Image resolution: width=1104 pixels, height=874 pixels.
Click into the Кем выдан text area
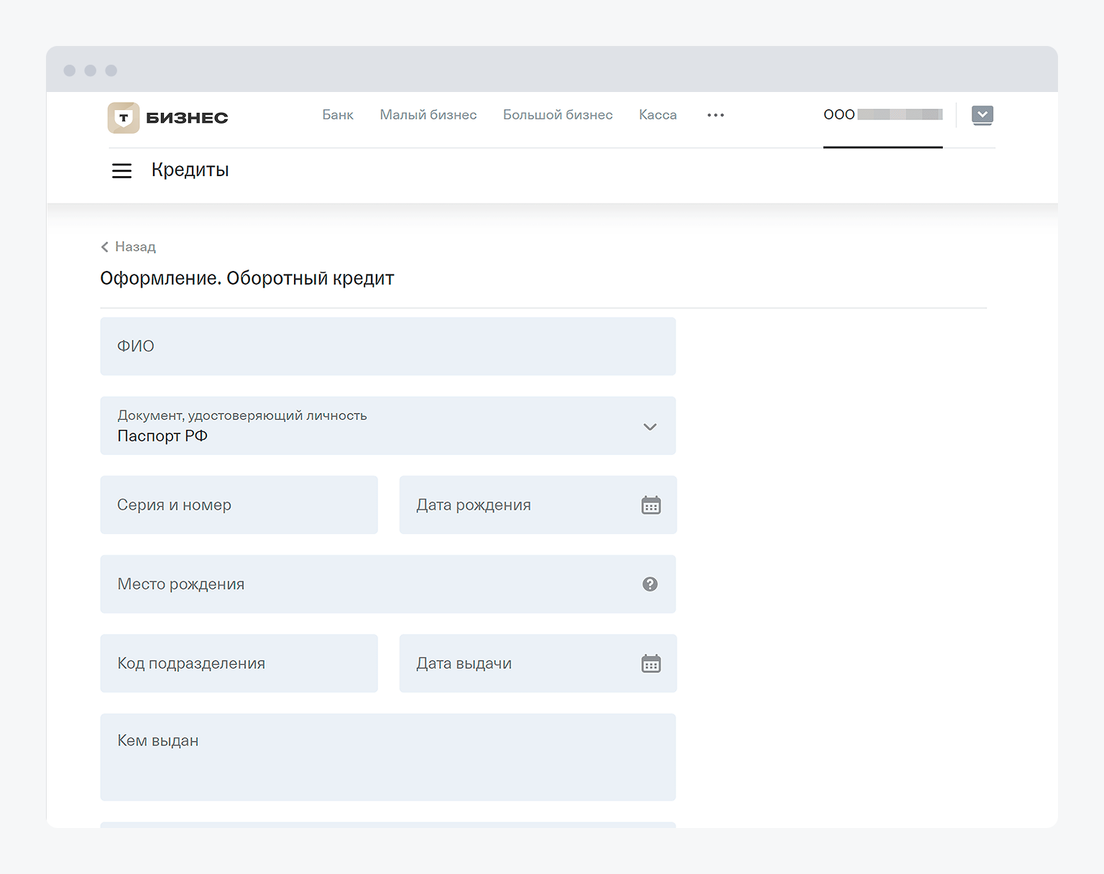[387, 757]
